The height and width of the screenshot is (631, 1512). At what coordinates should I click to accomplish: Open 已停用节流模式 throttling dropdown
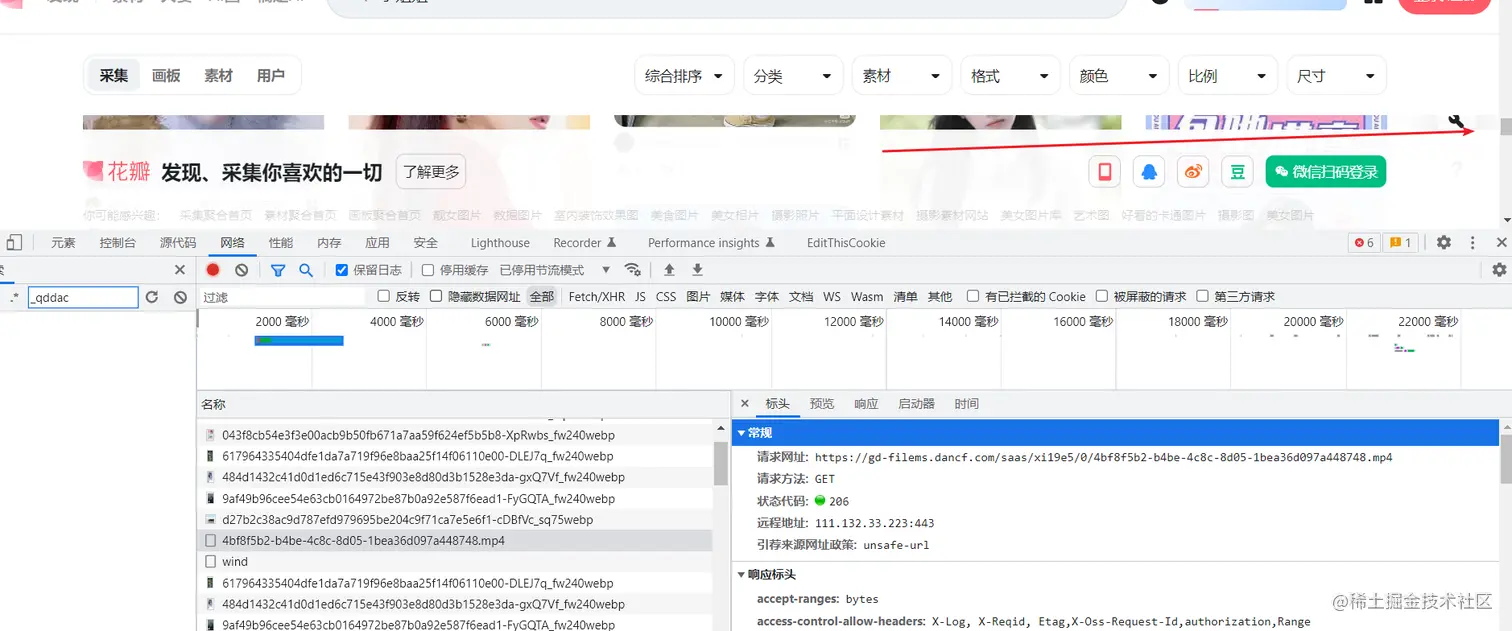point(555,270)
